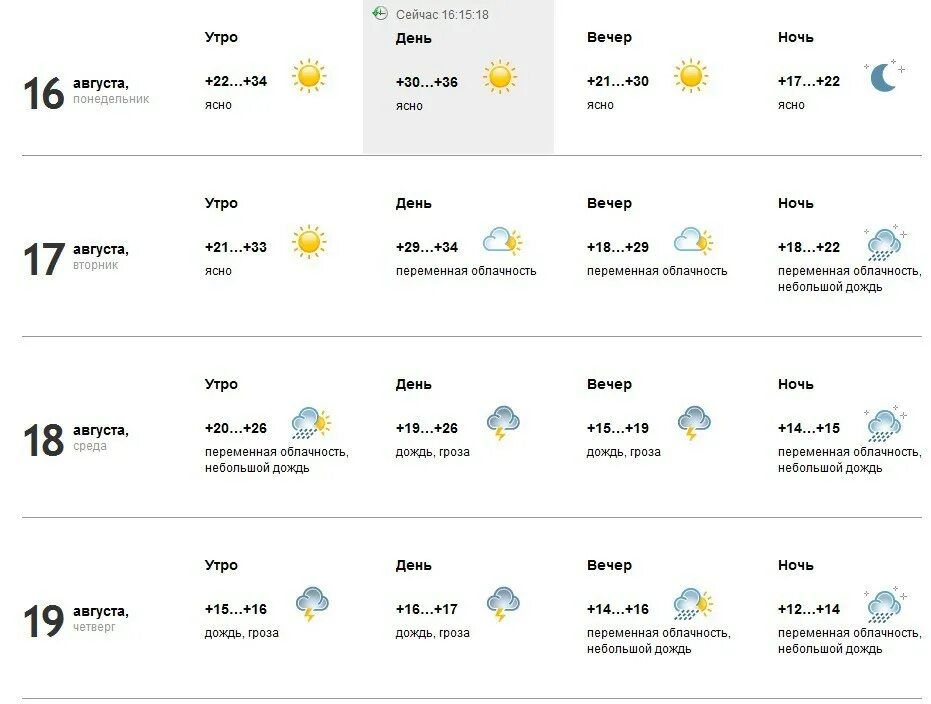Screen dimensions: 931x704
Task: Click partly cloudy icon for August 17 День
Action: point(502,241)
